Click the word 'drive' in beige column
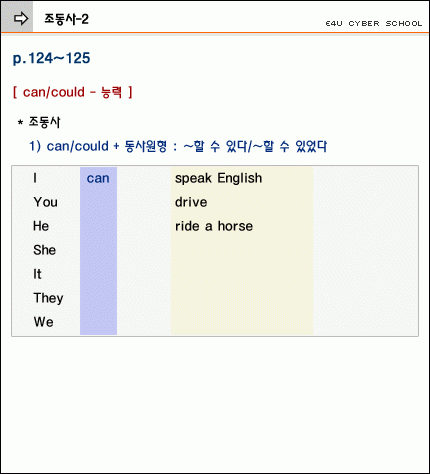 191,202
